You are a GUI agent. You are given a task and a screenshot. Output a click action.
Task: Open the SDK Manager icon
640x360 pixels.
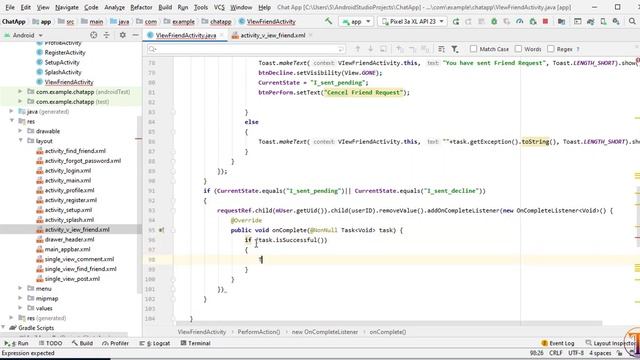[616, 21]
